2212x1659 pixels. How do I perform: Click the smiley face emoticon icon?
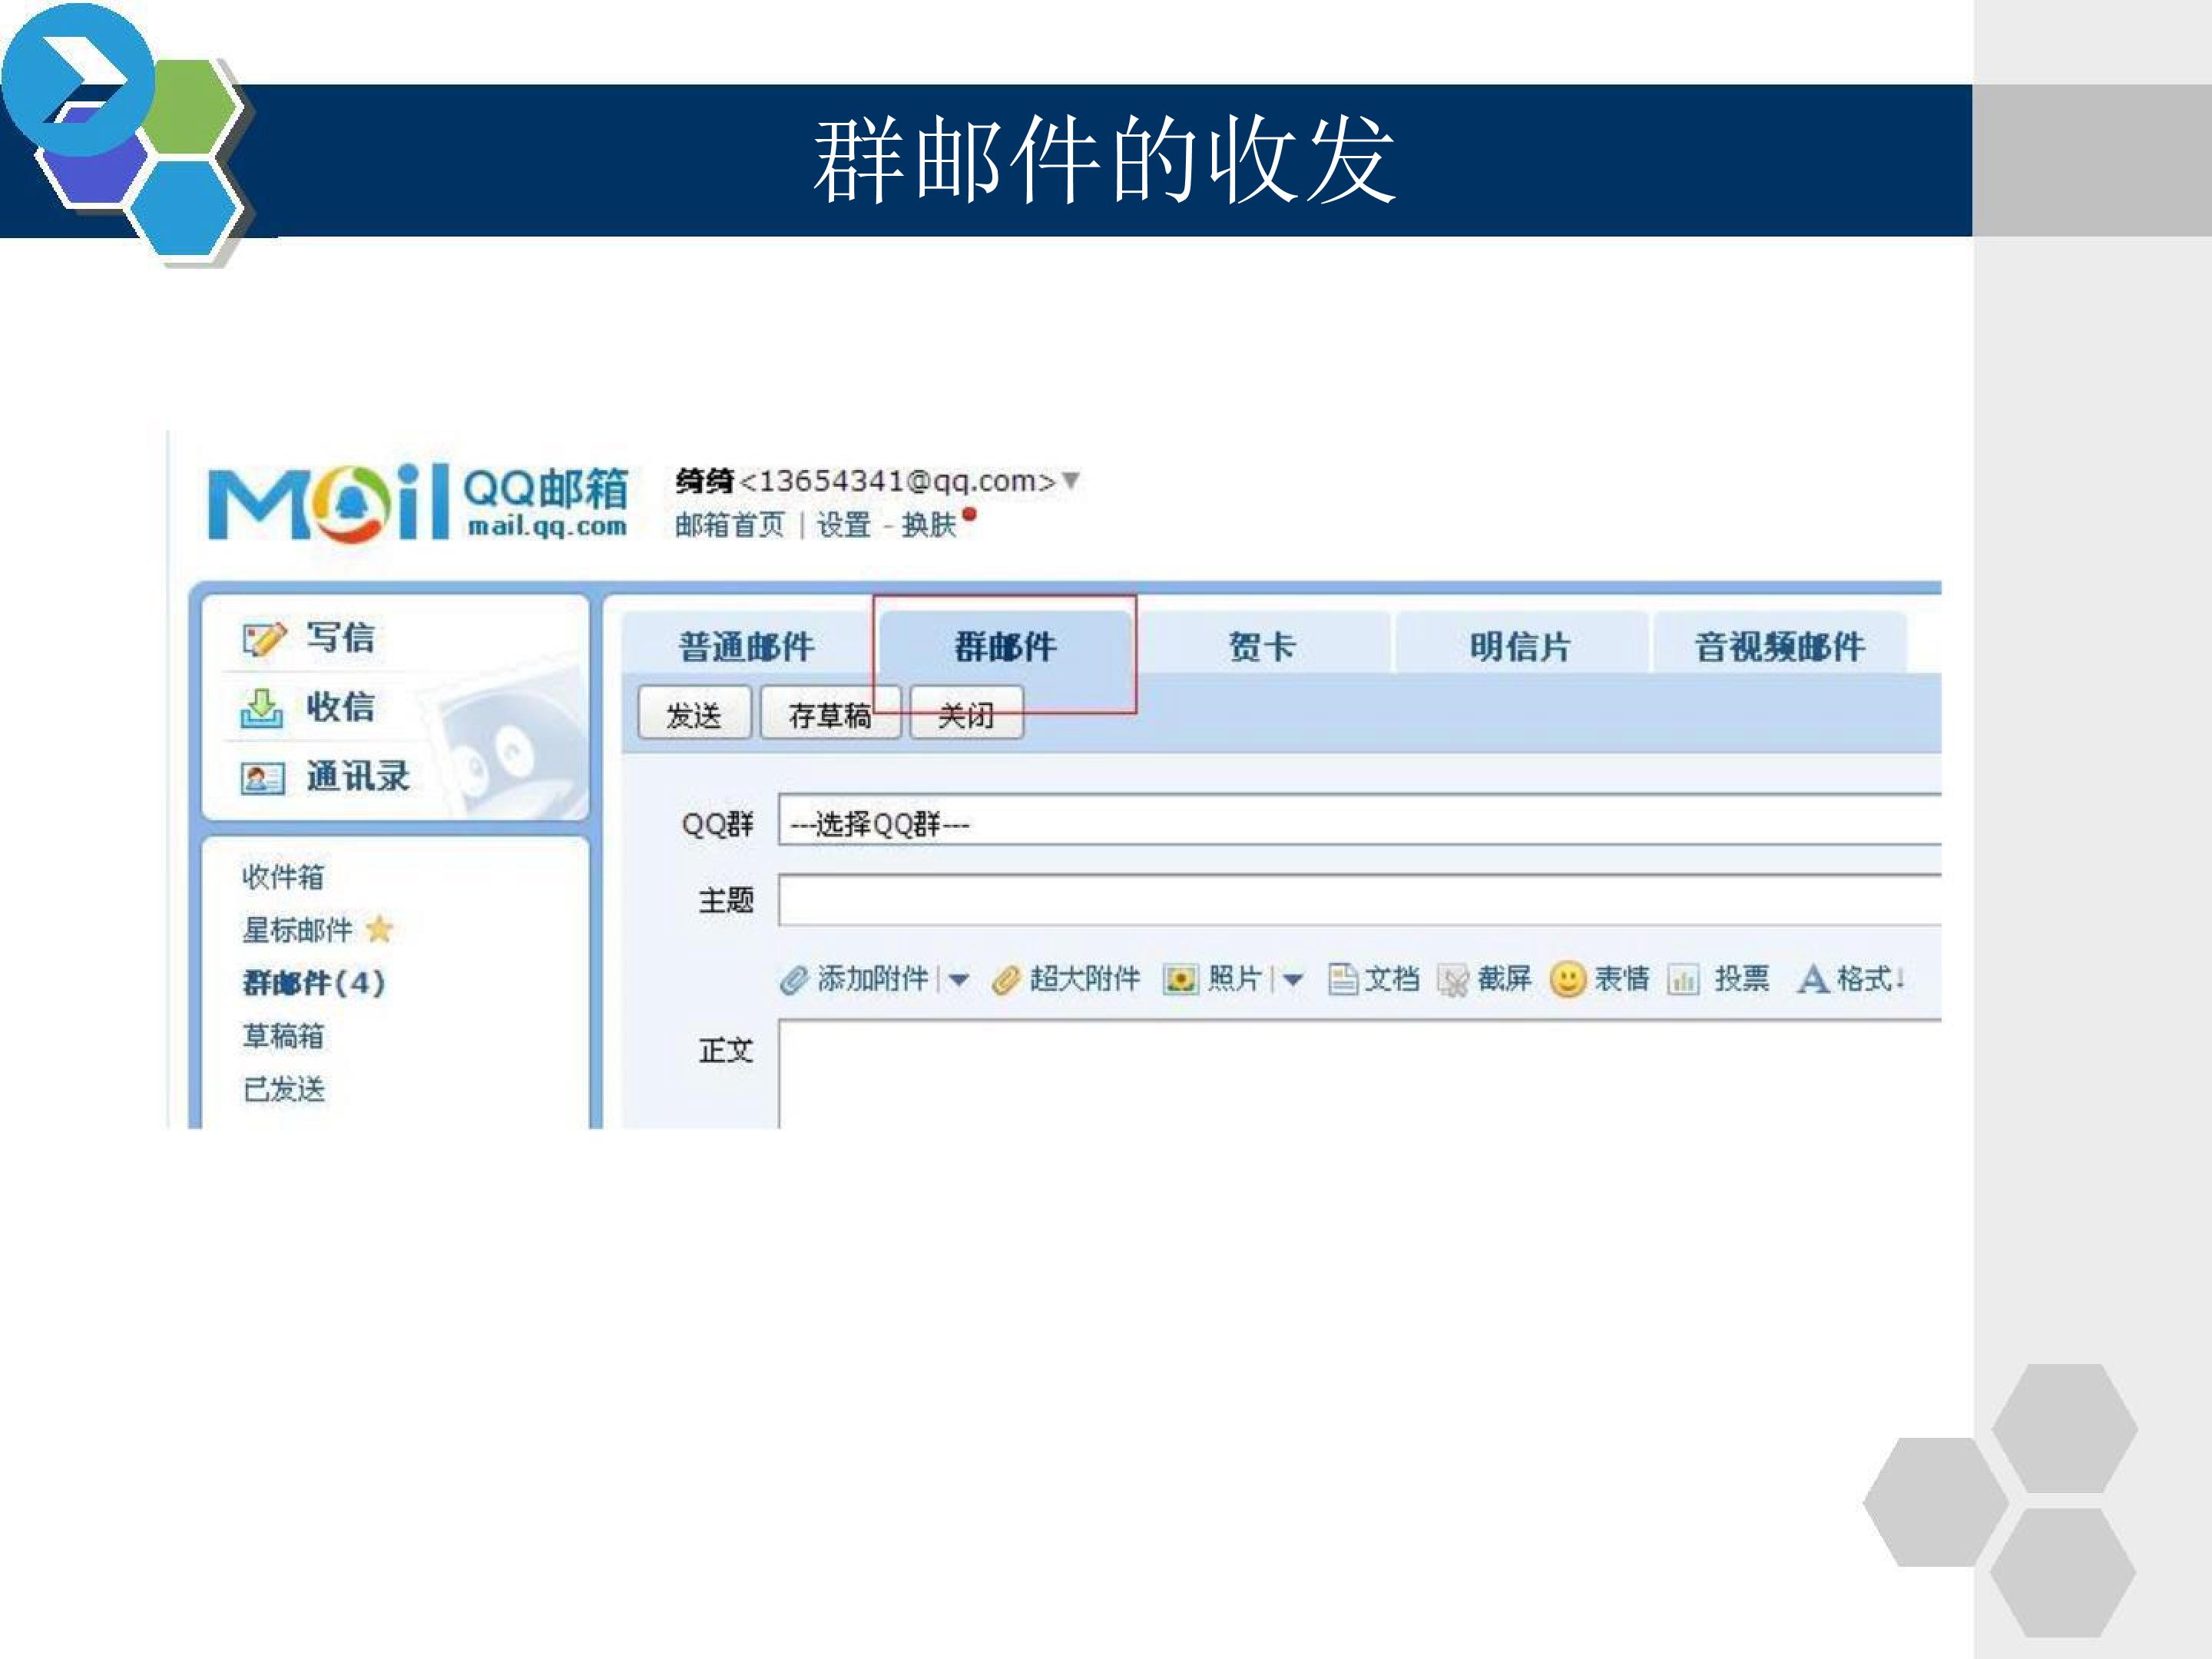point(1567,979)
